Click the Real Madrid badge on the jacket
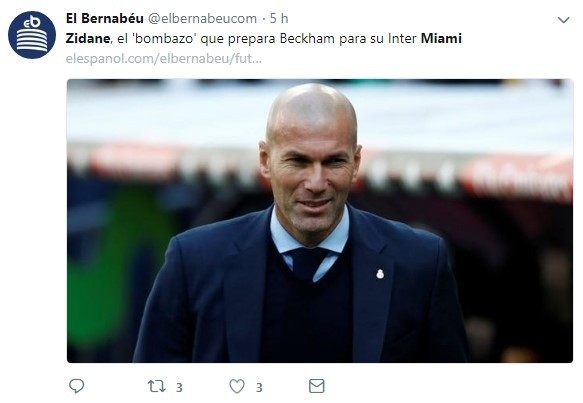The height and width of the screenshot is (403, 583). pos(380,274)
